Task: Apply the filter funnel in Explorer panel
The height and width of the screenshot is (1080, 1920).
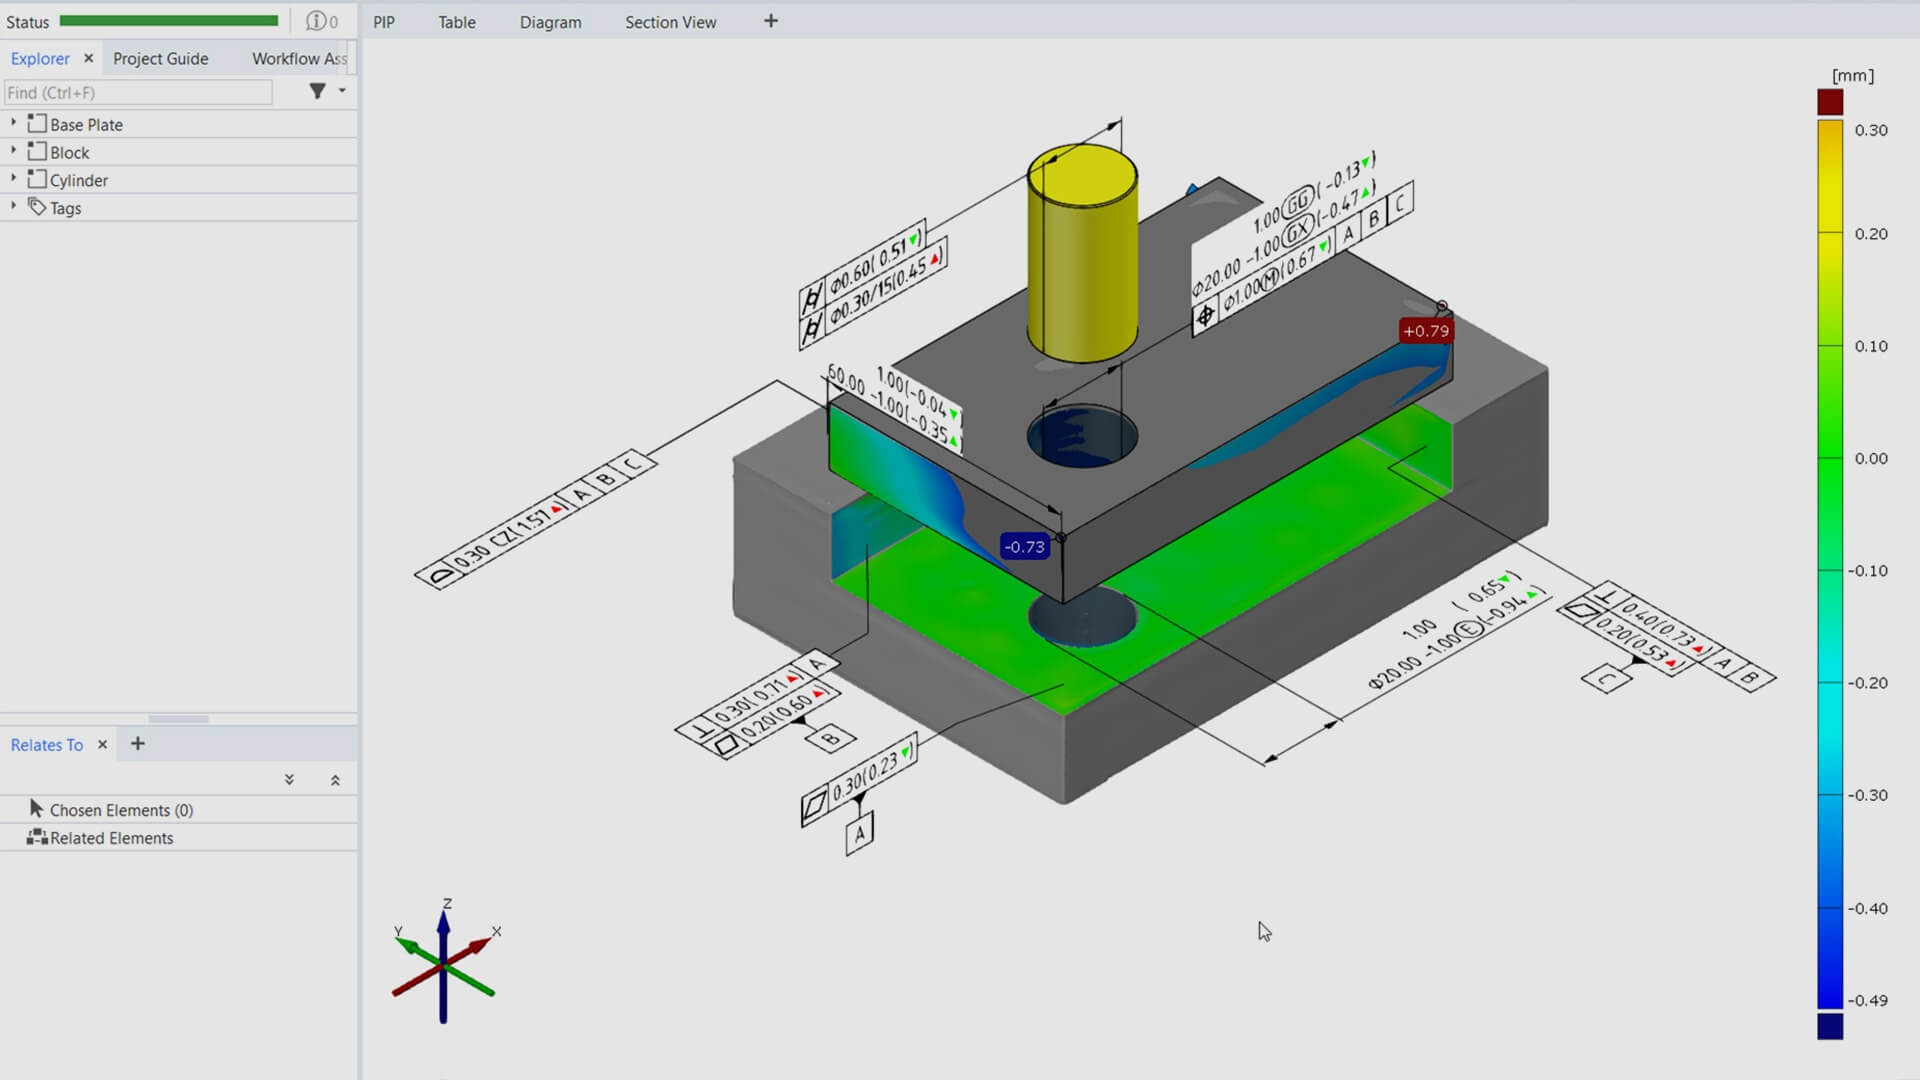Action: click(x=318, y=91)
